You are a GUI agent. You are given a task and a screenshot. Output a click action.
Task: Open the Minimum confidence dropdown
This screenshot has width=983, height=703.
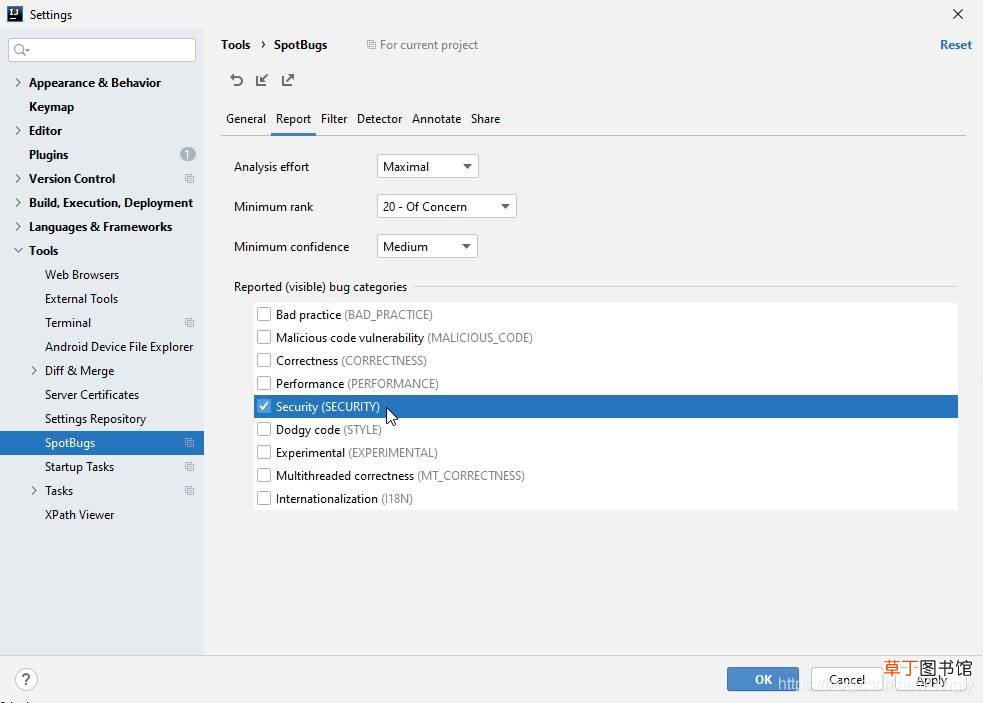(427, 246)
